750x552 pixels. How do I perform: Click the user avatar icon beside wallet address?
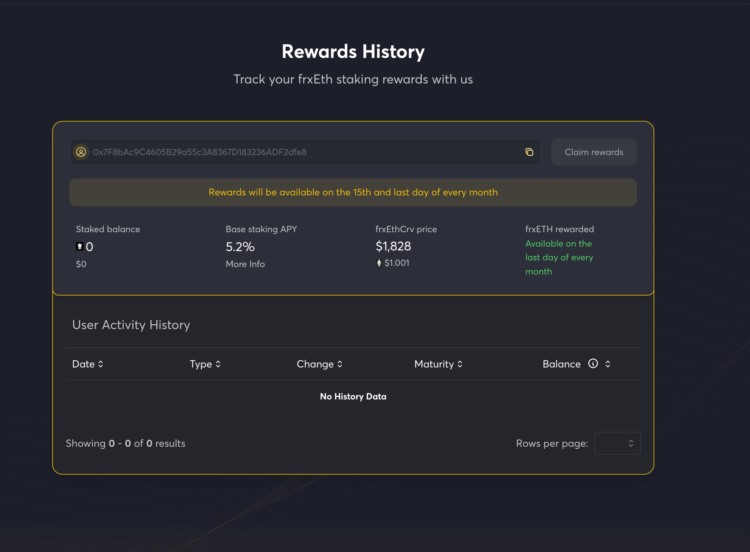point(81,152)
